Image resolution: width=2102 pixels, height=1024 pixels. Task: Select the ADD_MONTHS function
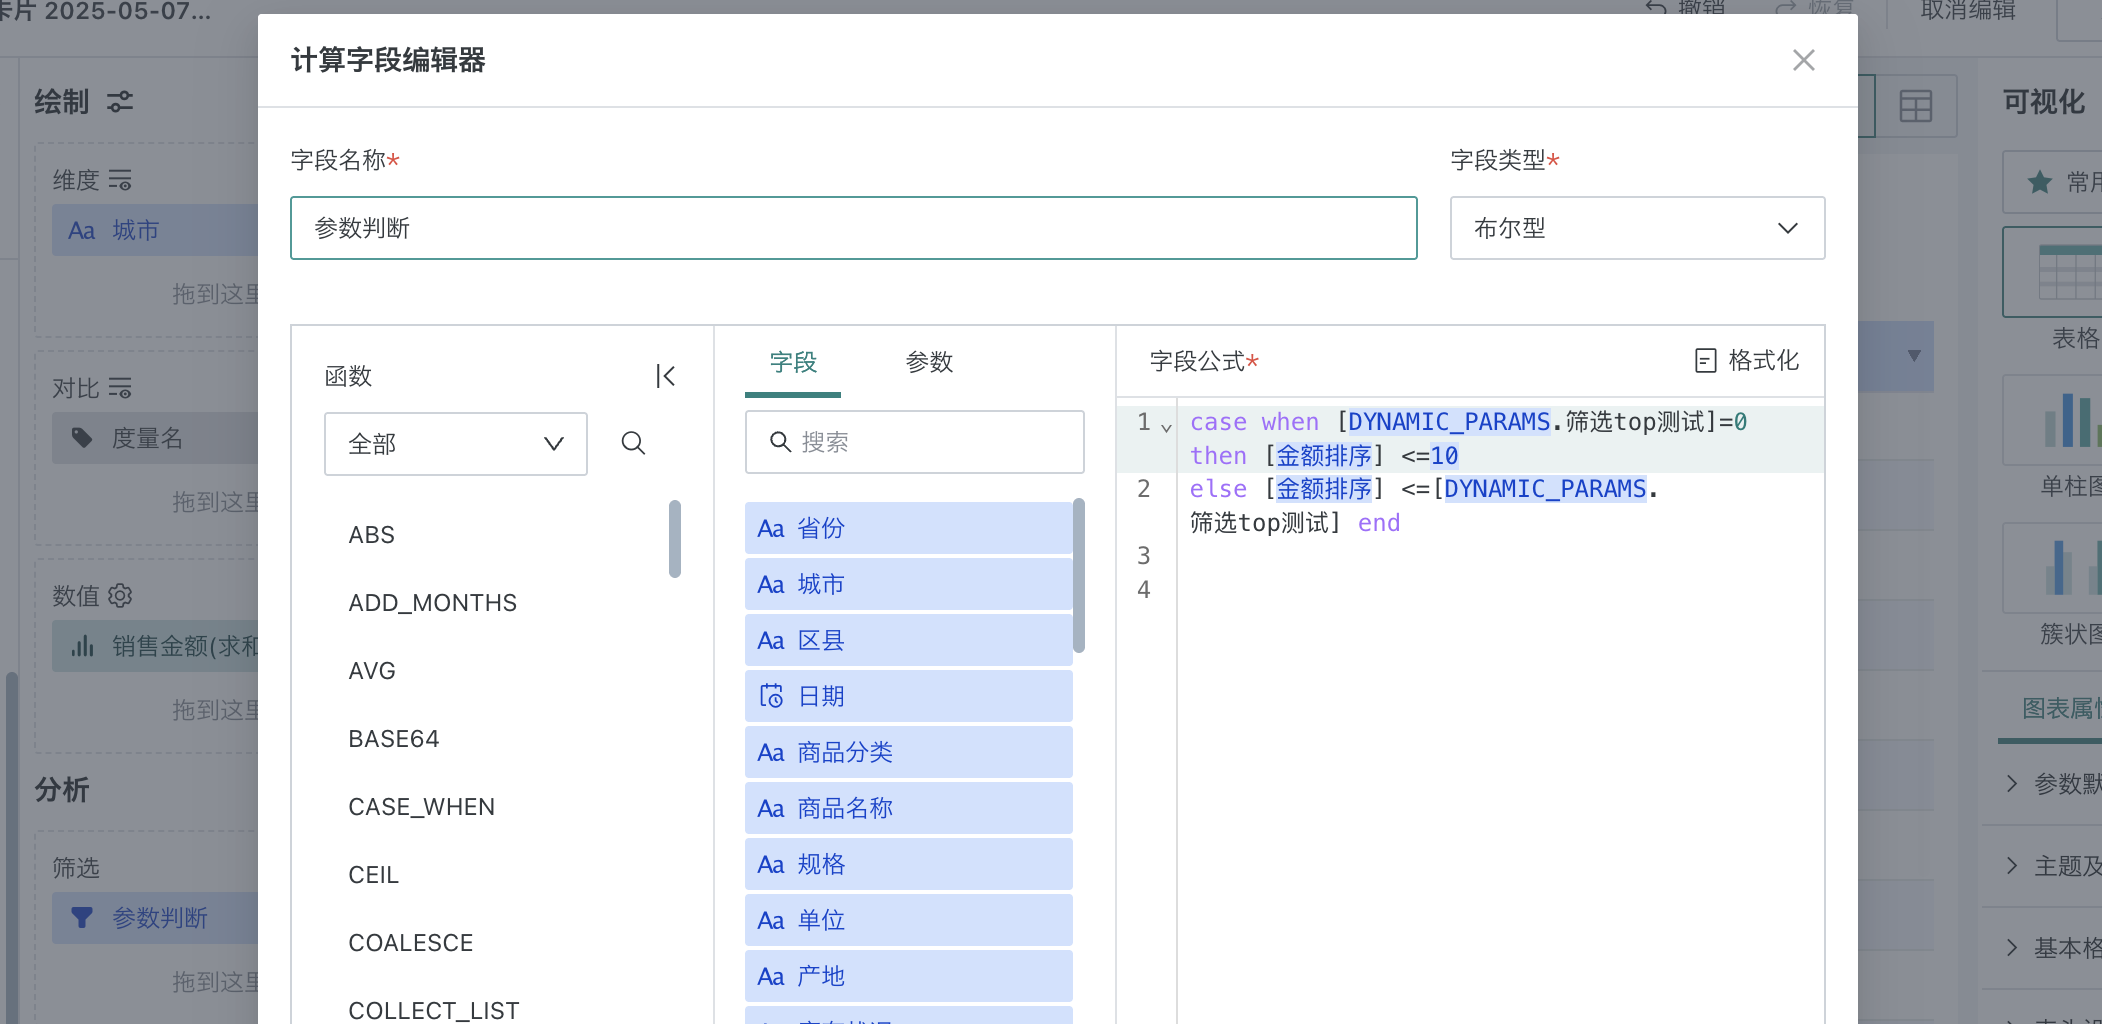432,603
